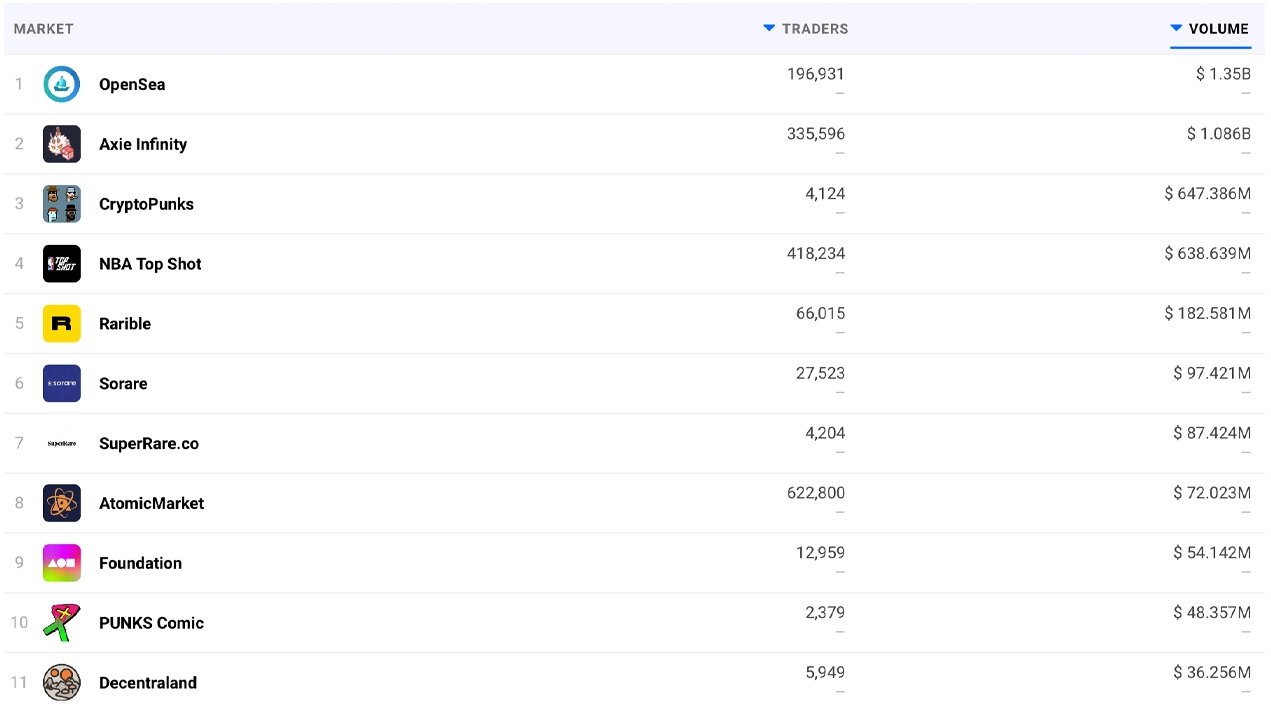Click the volume value $ 638.639M
Image resolution: width=1271 pixels, height=711 pixels.
coord(1208,254)
